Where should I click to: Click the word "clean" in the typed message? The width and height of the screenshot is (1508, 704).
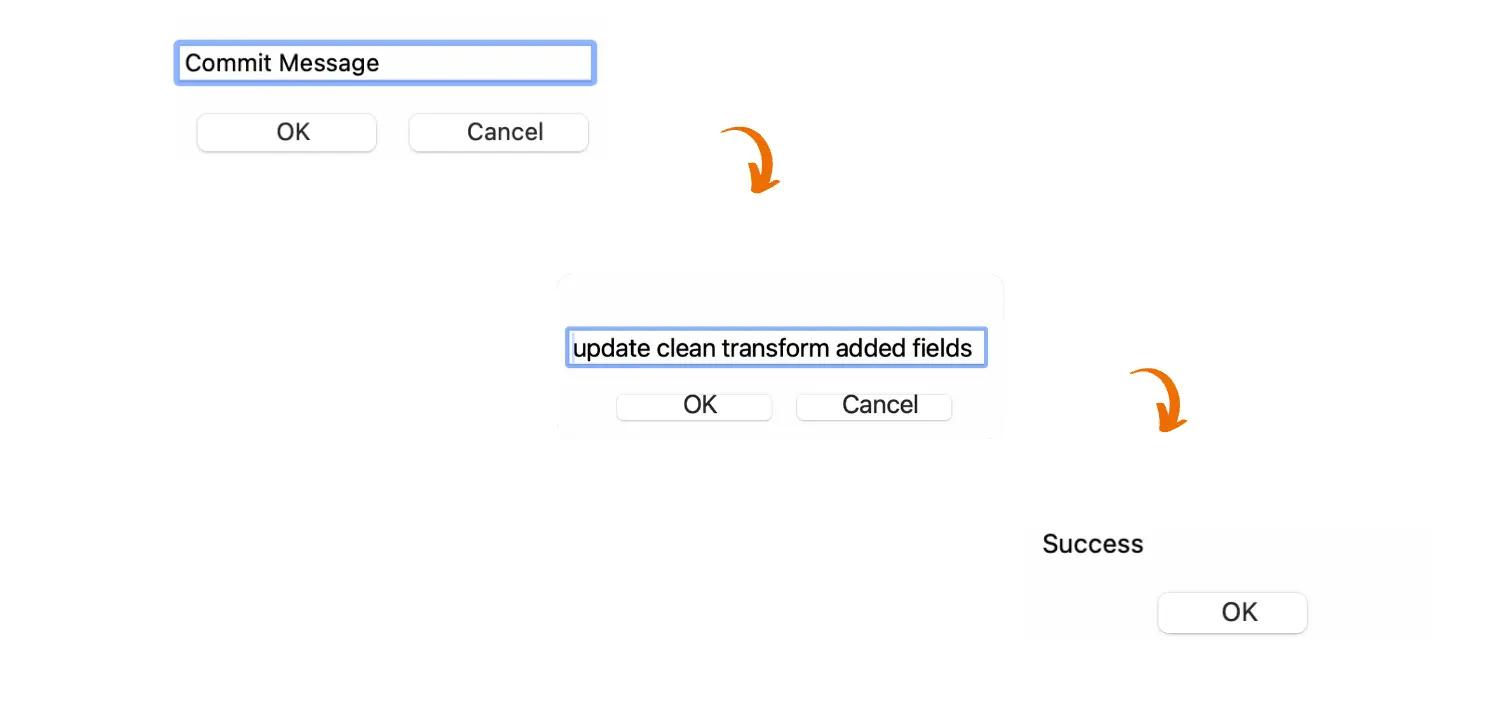[x=686, y=348]
